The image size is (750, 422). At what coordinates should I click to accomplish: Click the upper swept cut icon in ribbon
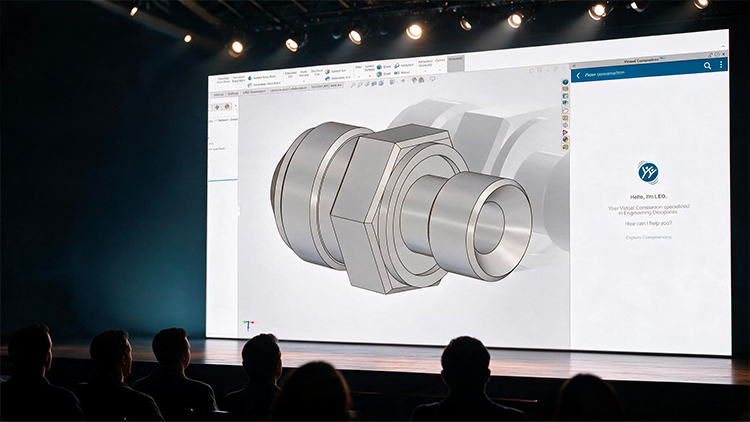pos(327,72)
